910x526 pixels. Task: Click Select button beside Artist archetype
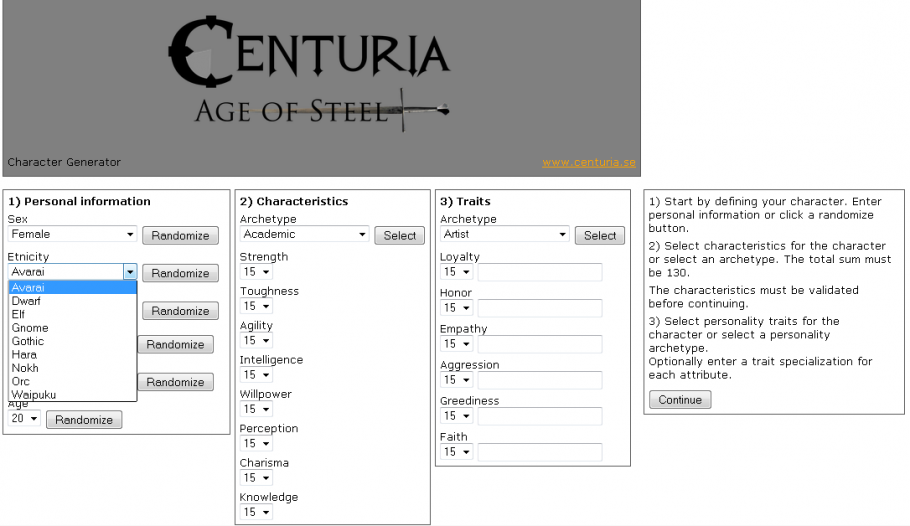click(x=600, y=235)
